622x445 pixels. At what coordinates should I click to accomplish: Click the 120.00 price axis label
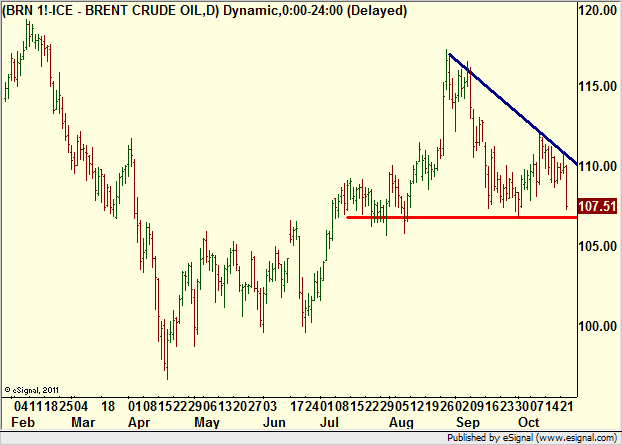pyautogui.click(x=598, y=10)
